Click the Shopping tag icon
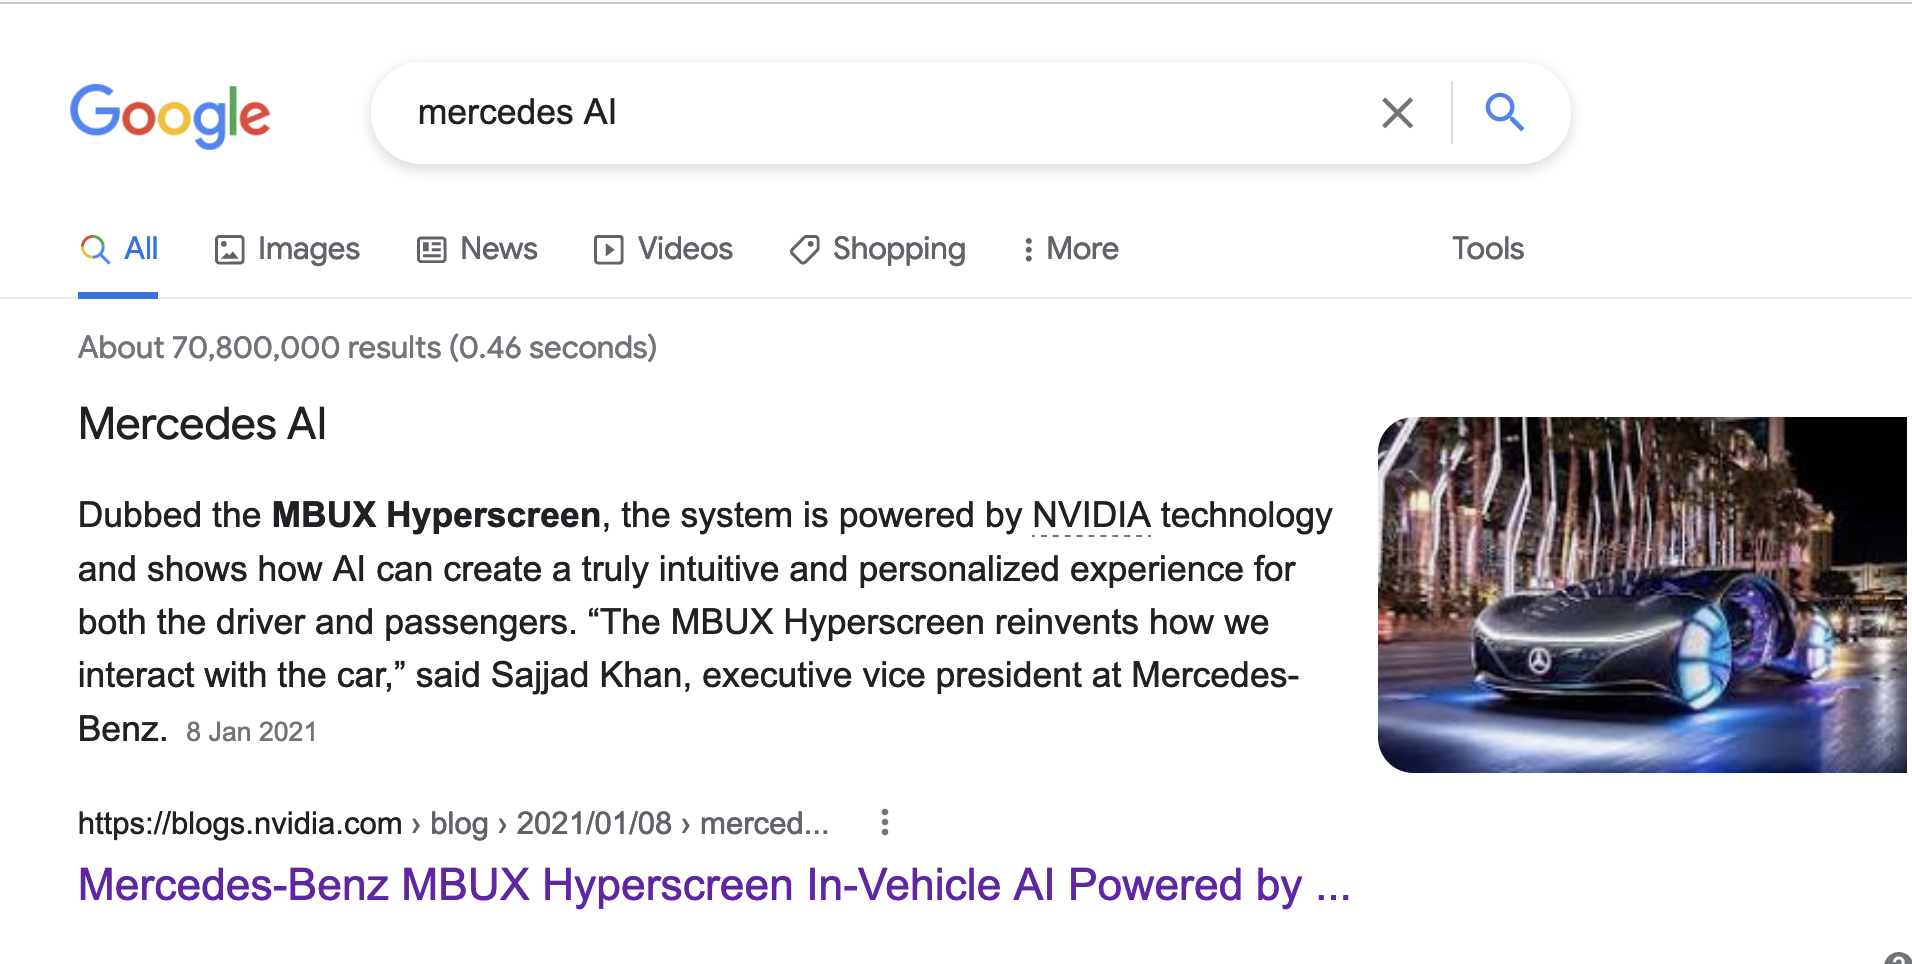This screenshot has width=1912, height=964. tap(804, 250)
